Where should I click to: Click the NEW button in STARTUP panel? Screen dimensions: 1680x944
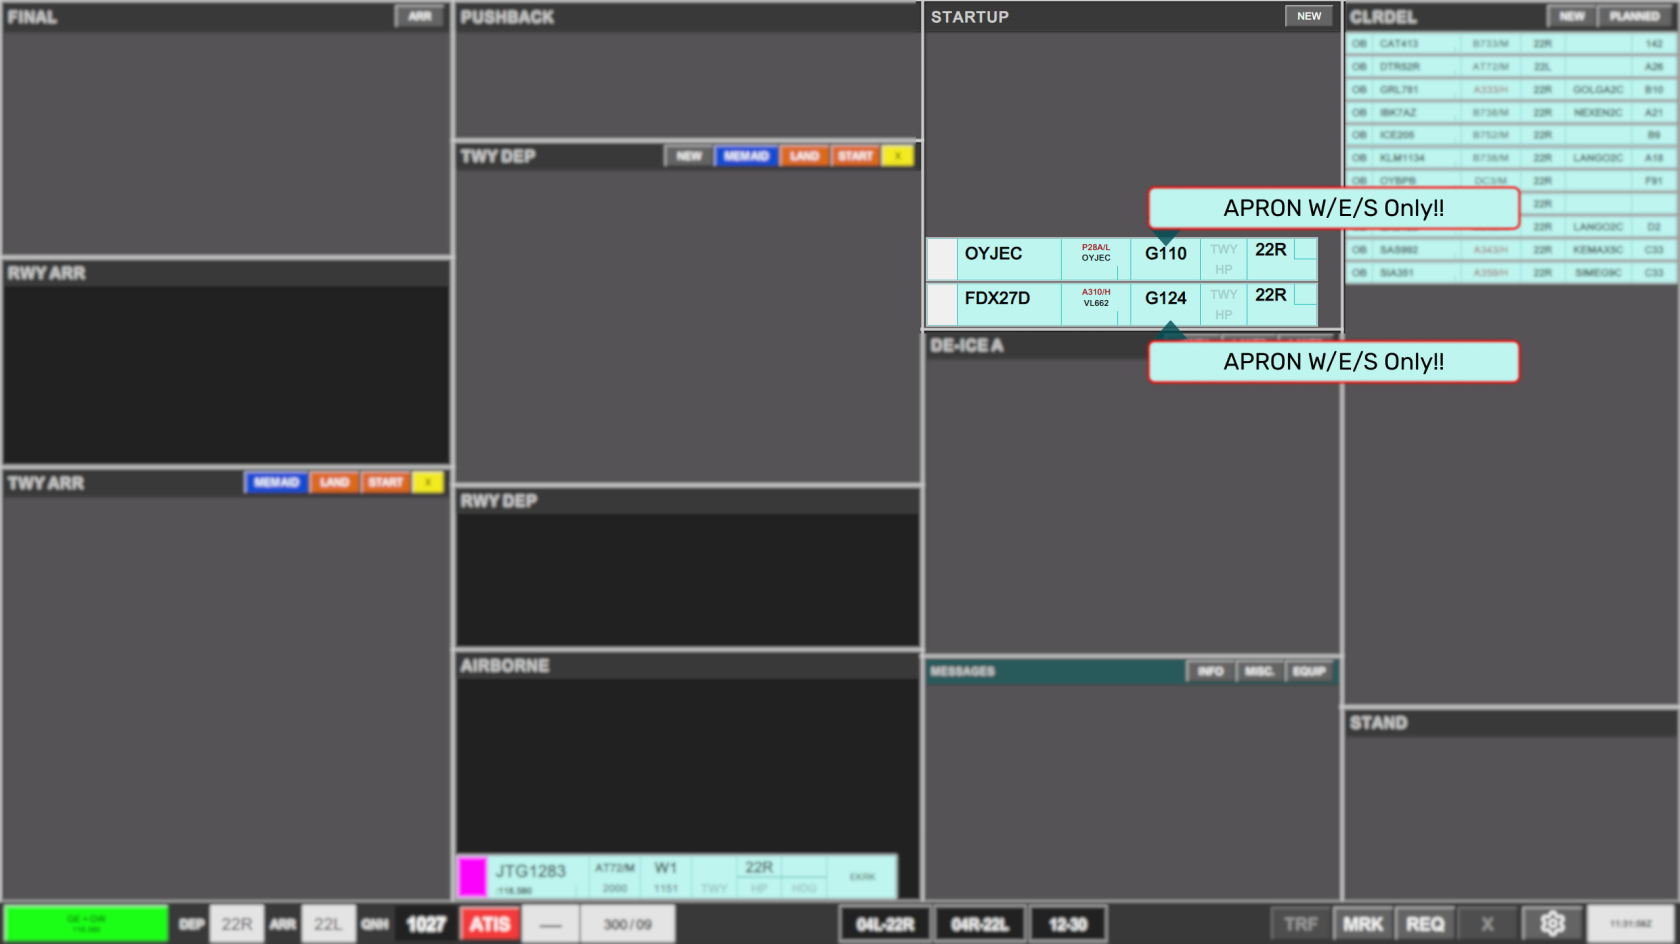click(x=1309, y=16)
